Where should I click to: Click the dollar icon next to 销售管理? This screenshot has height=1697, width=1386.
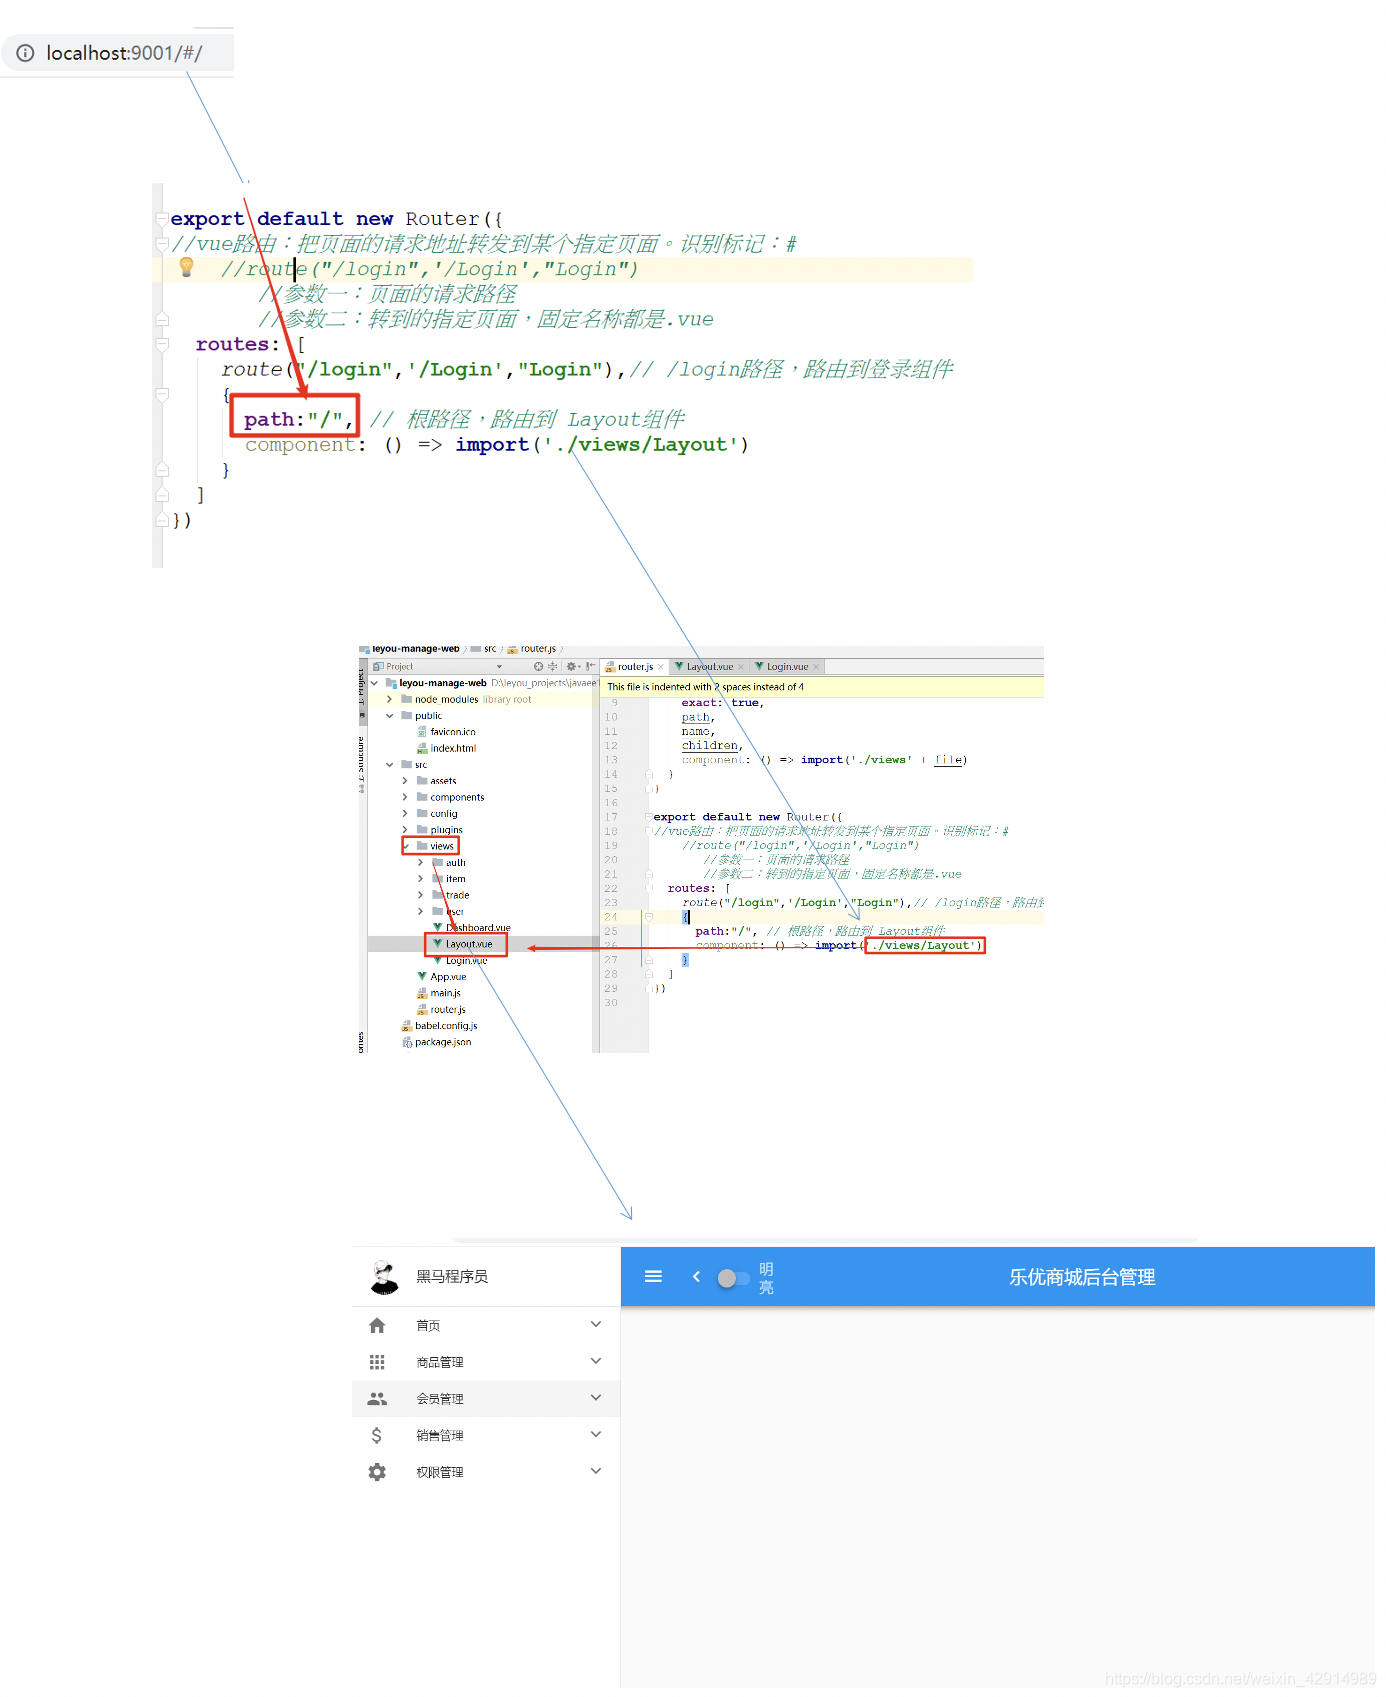(377, 1435)
